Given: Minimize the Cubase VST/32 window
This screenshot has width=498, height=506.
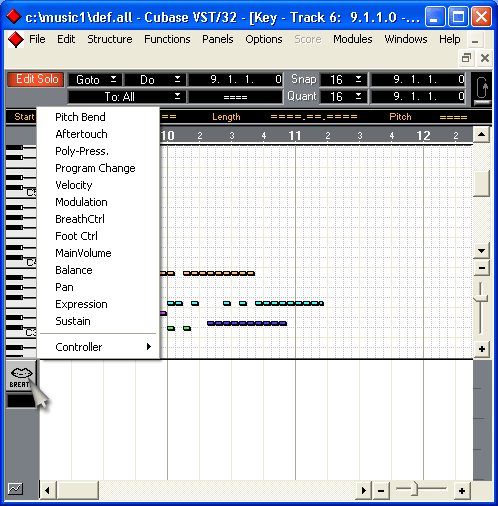Looking at the screenshot, I should click(x=434, y=16).
